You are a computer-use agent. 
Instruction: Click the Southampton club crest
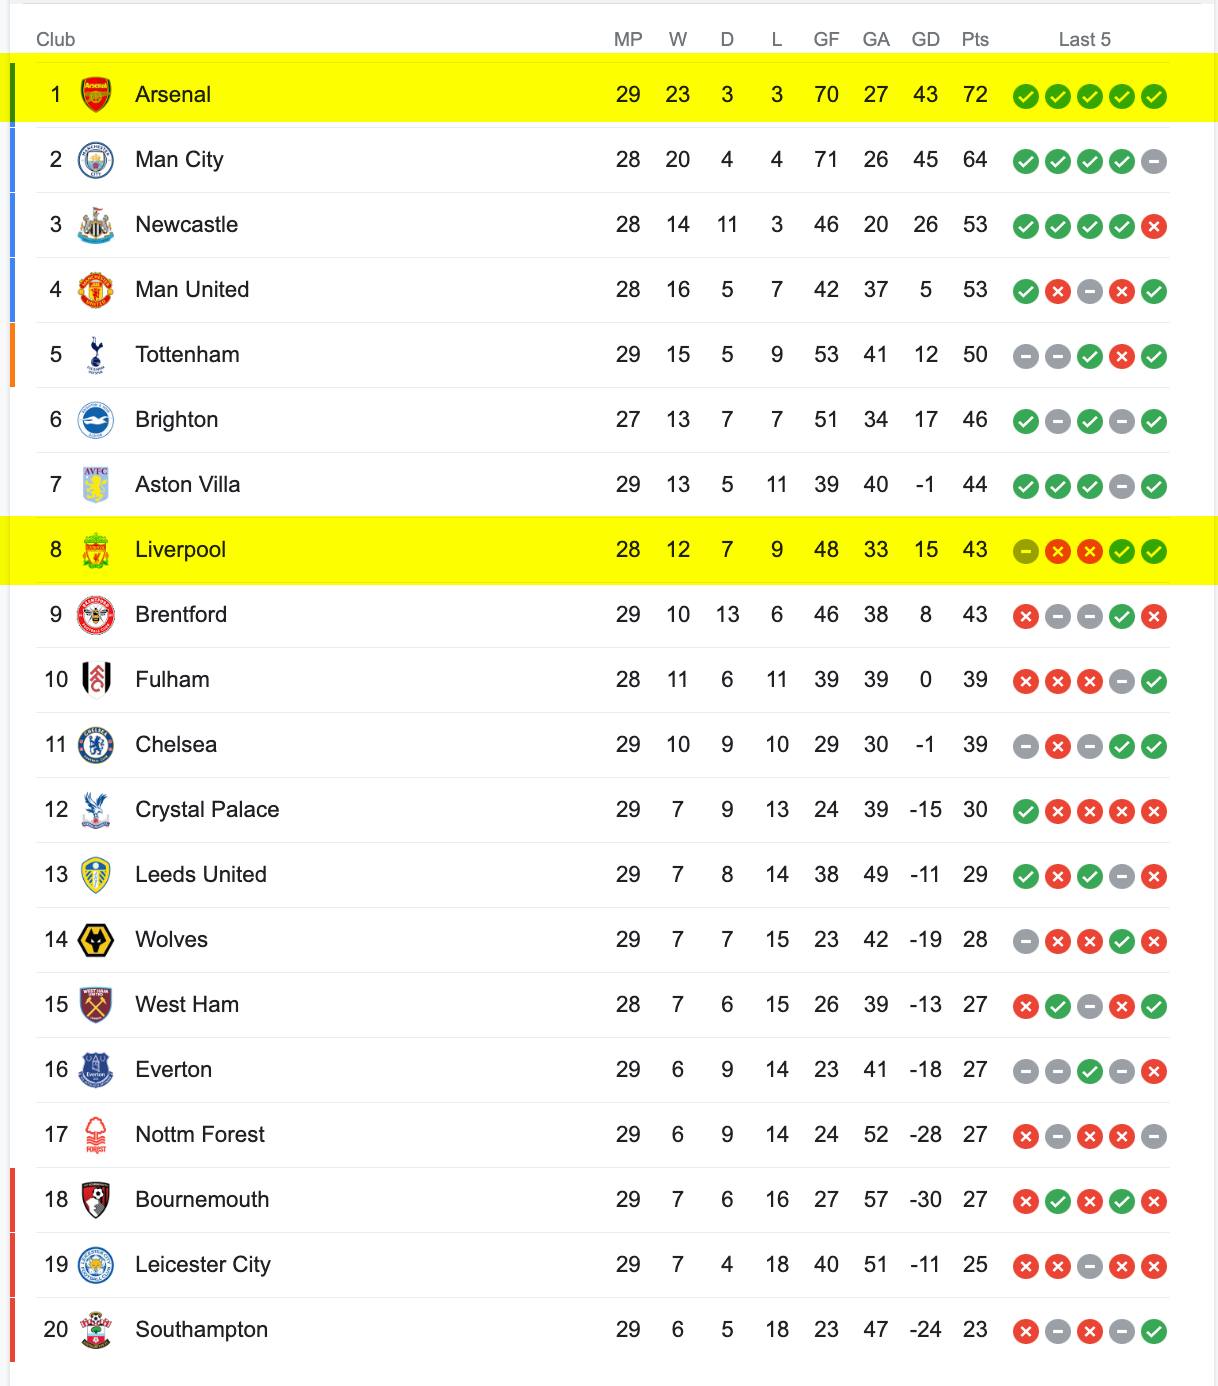pyautogui.click(x=96, y=1330)
